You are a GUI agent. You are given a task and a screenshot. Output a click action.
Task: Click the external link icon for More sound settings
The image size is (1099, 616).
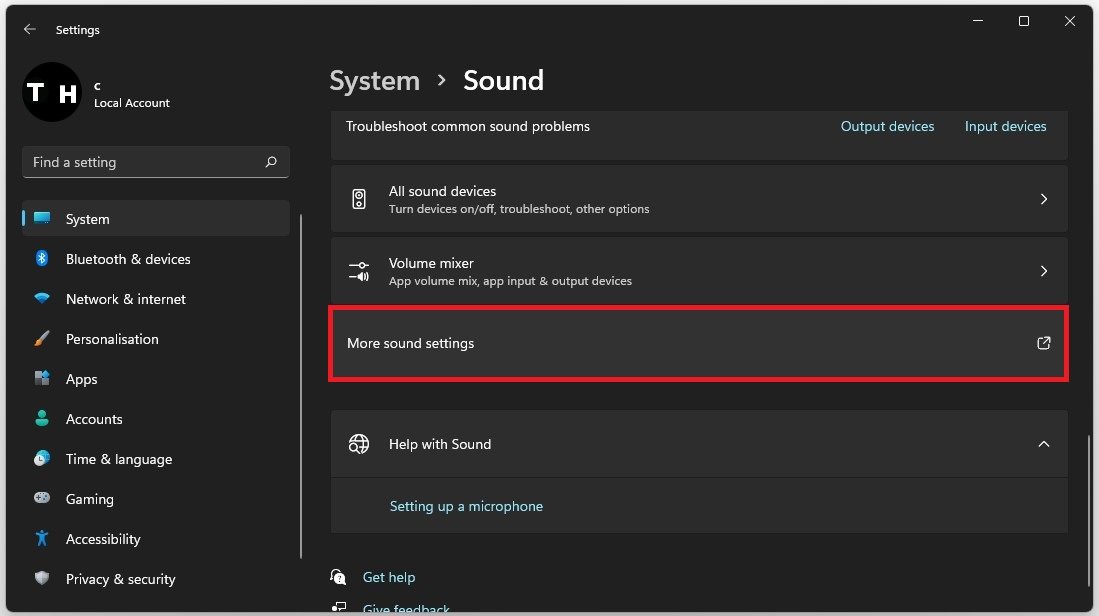tap(1043, 343)
